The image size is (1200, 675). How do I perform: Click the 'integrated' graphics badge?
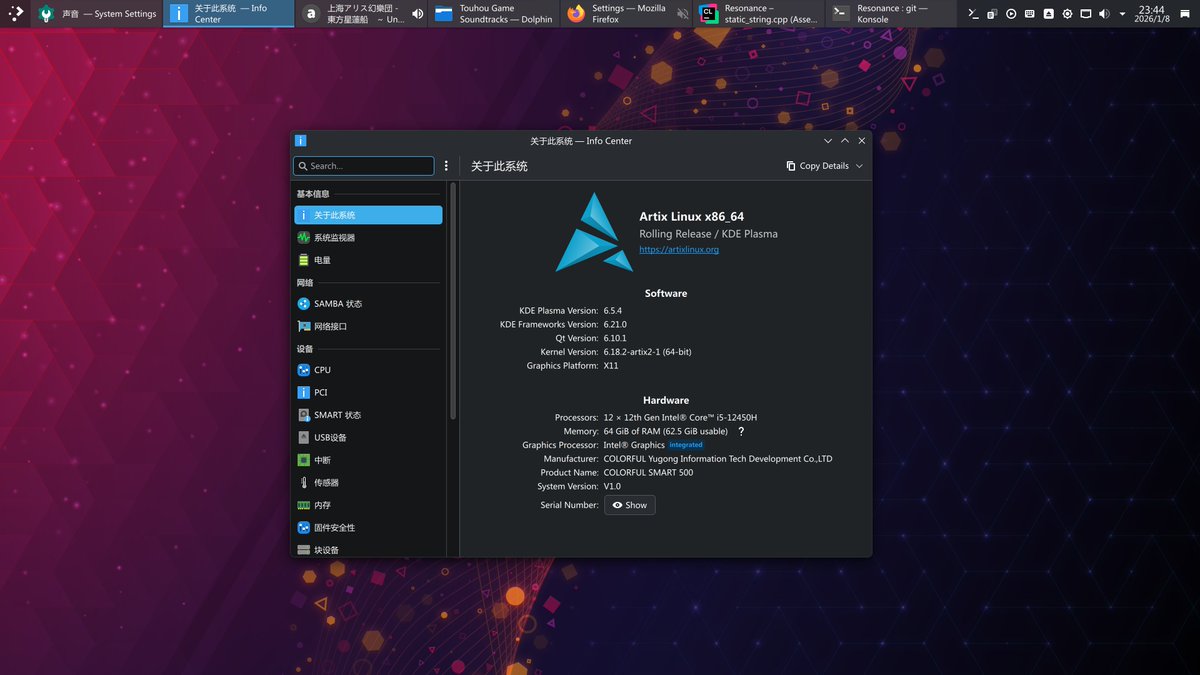(686, 445)
